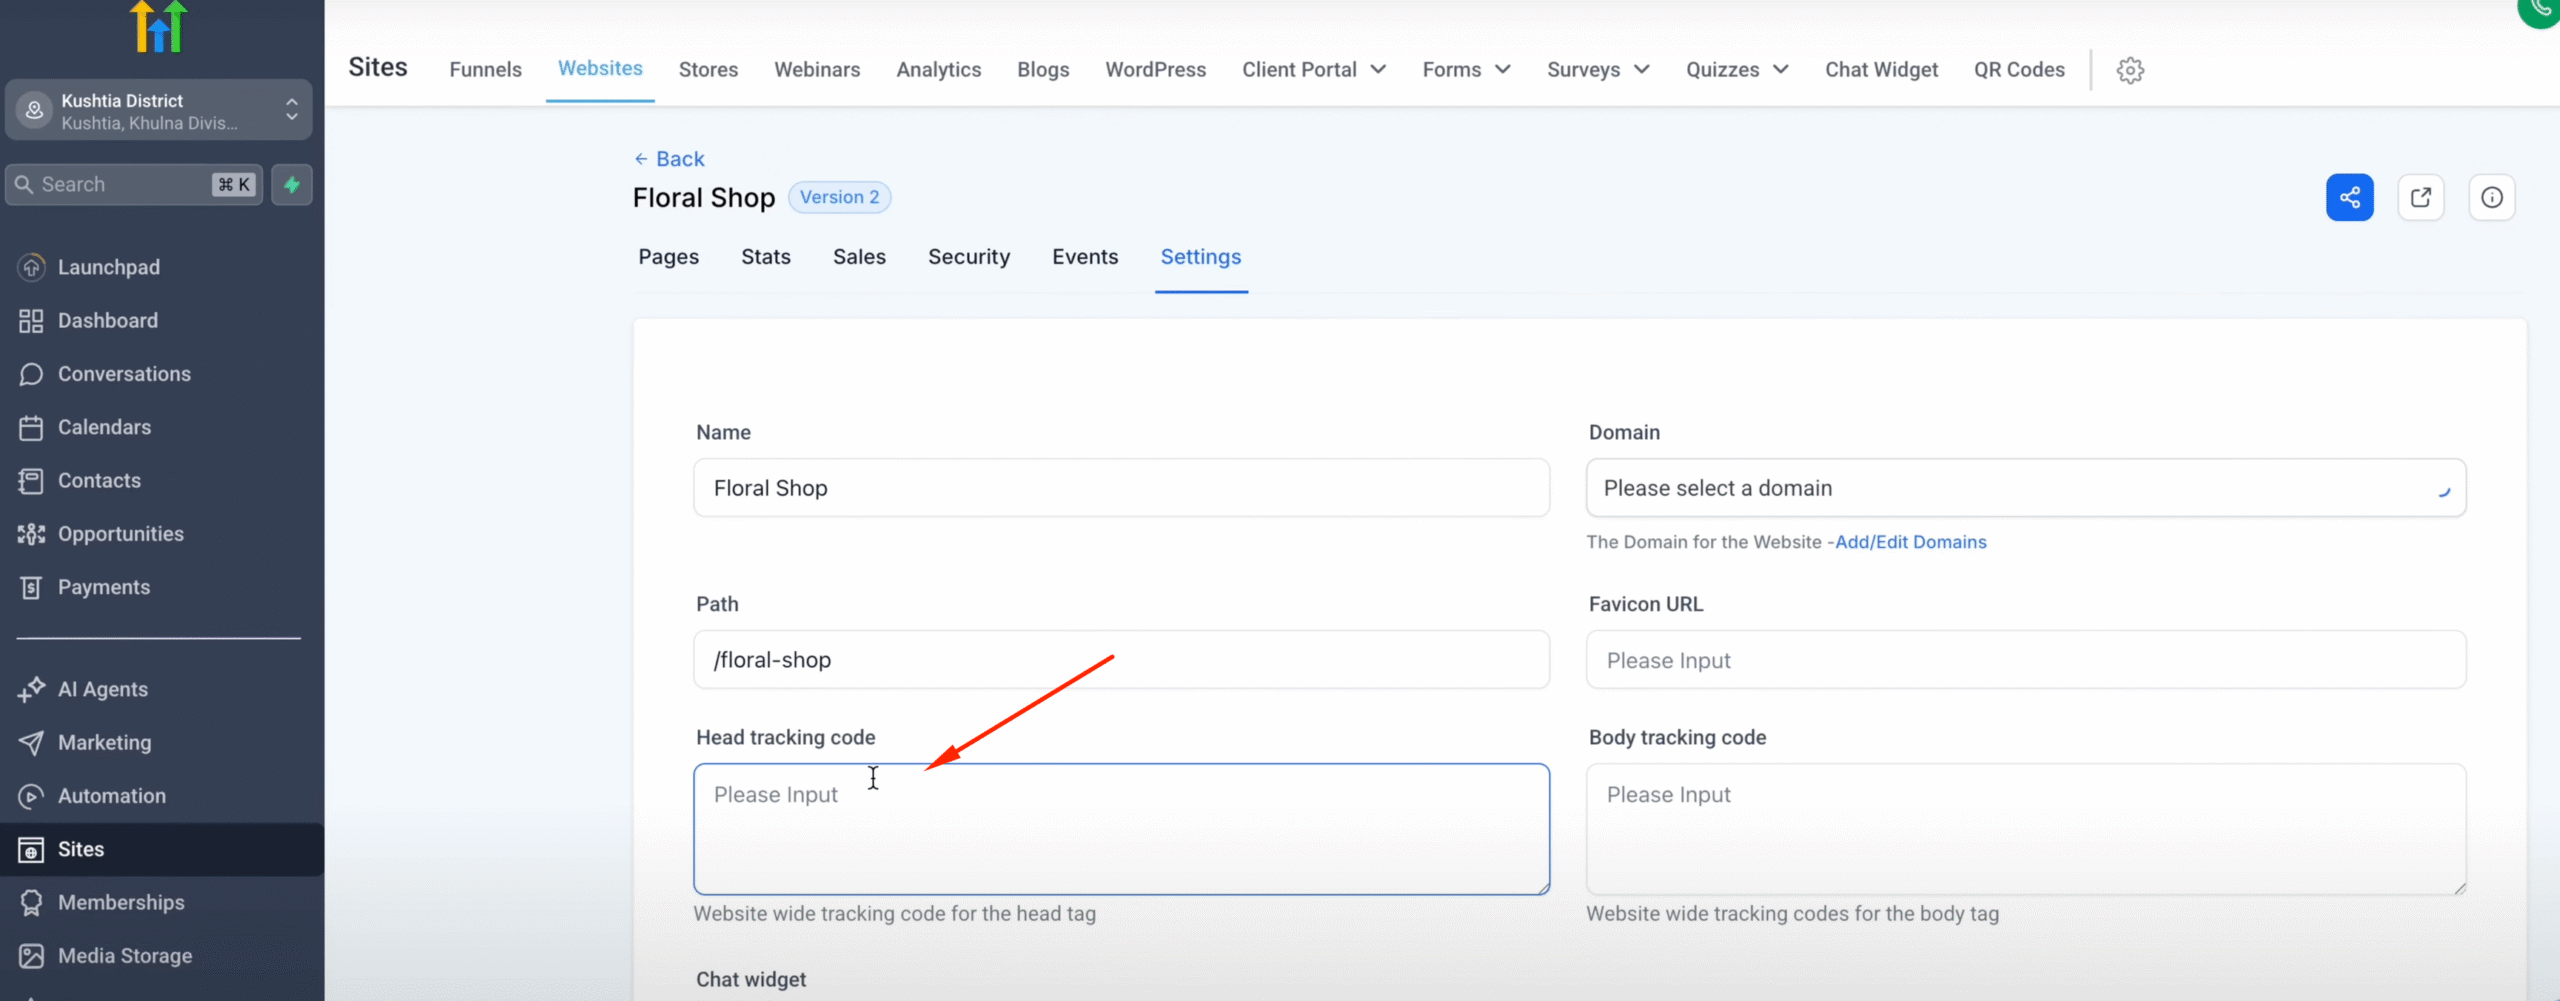Screen dimensions: 2560x1001
Task: Open Media Storage in the sidebar
Action: pos(124,956)
